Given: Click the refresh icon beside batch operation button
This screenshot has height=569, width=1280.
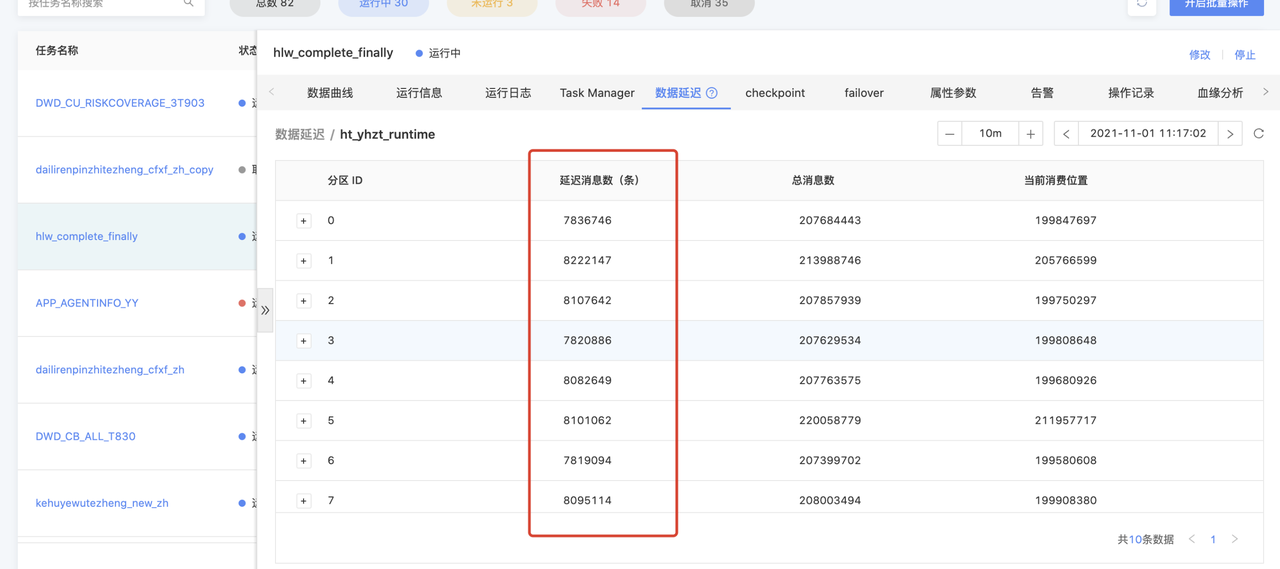Looking at the screenshot, I should 1141,5.
